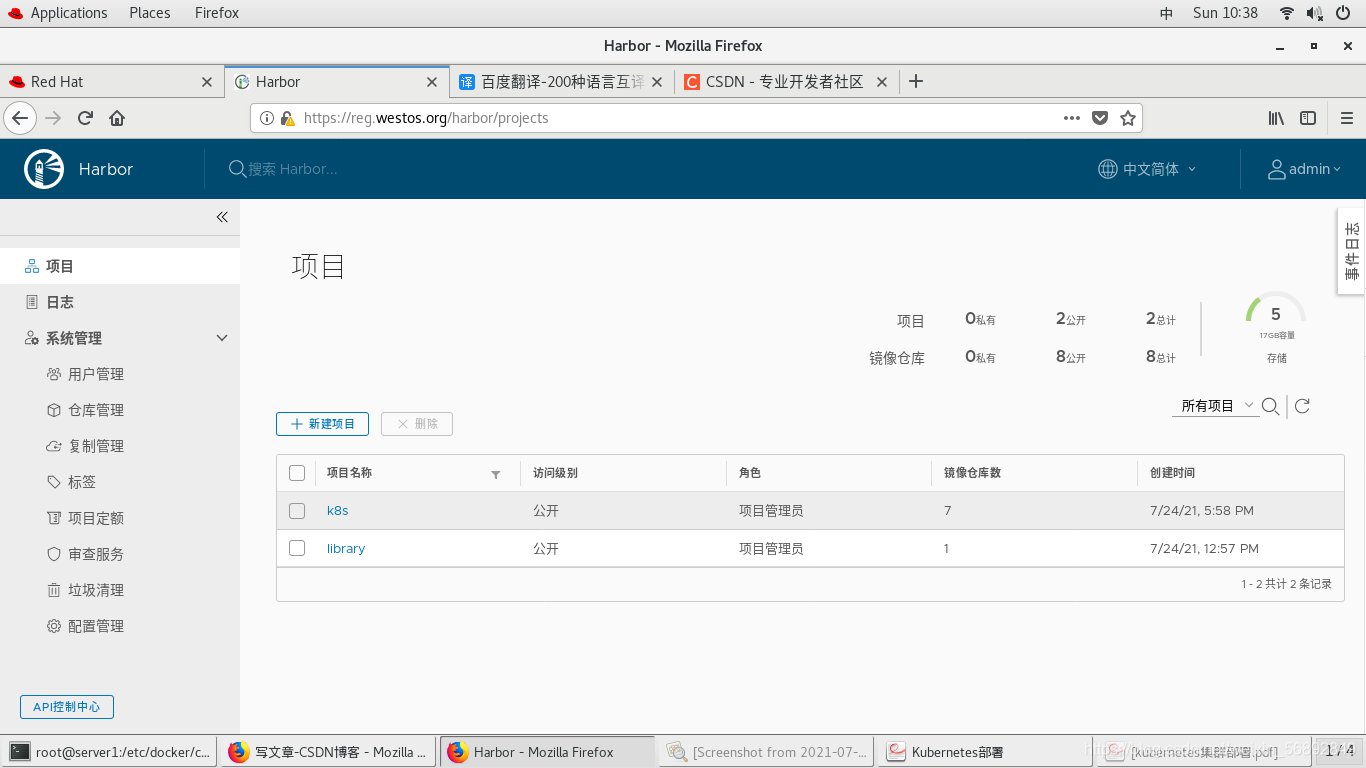Image resolution: width=1366 pixels, height=768 pixels.
Task: Collapse the 系统管理 section chevron
Action: (x=222, y=337)
